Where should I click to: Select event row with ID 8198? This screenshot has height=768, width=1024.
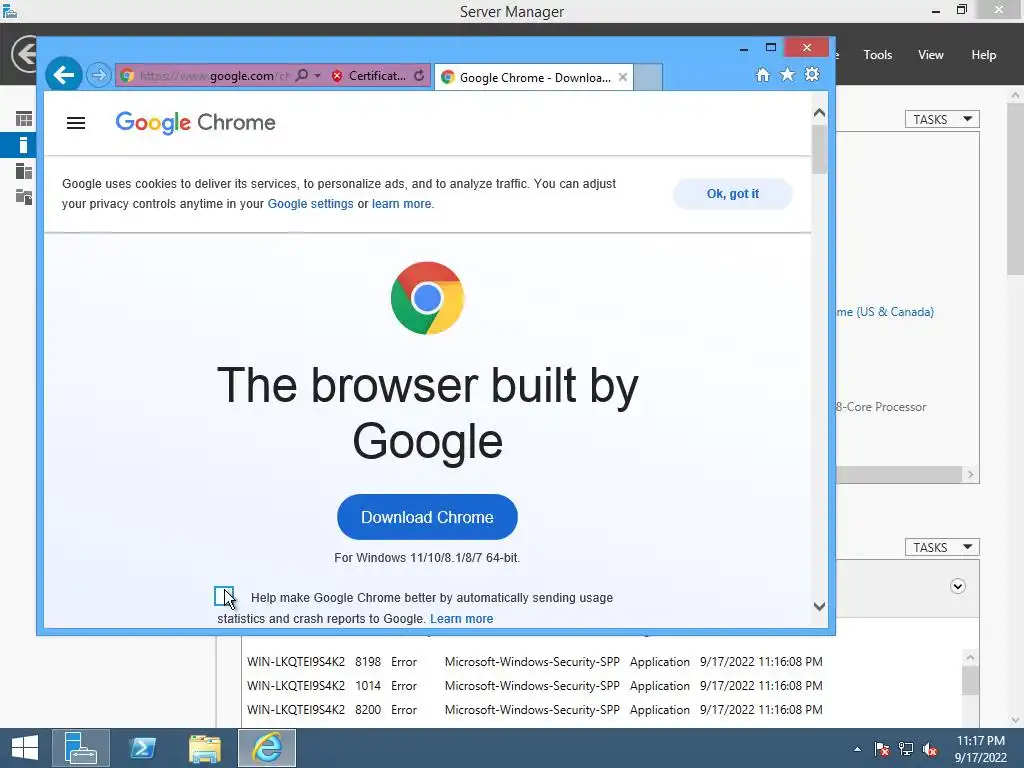tap(534, 662)
